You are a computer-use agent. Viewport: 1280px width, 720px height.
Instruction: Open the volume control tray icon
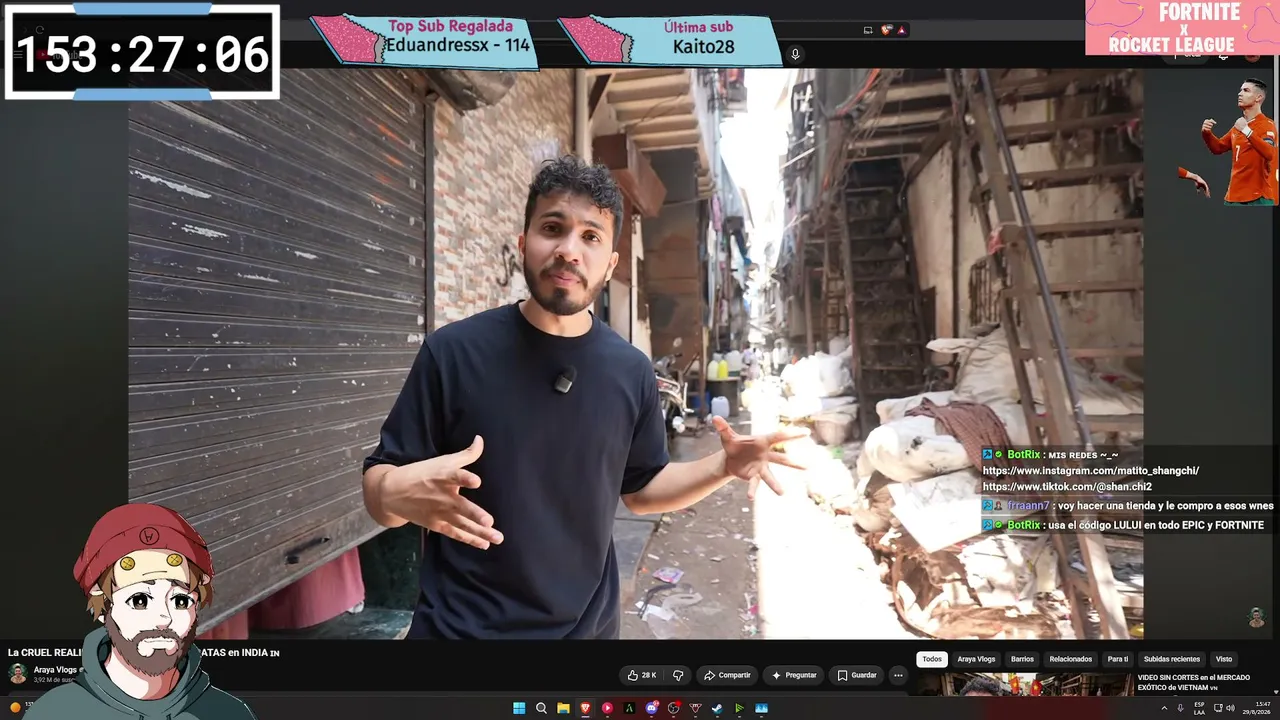[1230, 708]
